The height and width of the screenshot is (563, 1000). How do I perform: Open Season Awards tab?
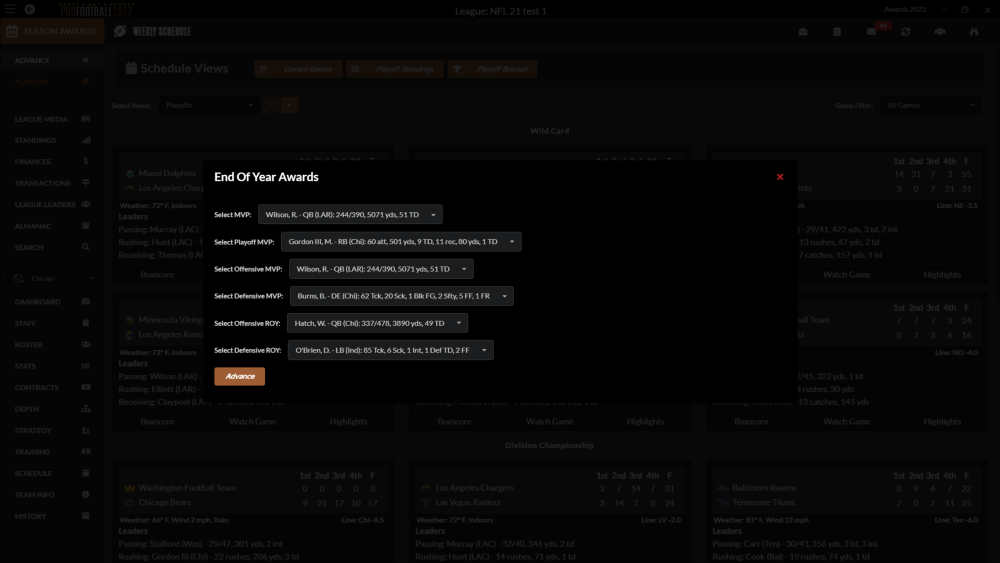click(x=50, y=31)
